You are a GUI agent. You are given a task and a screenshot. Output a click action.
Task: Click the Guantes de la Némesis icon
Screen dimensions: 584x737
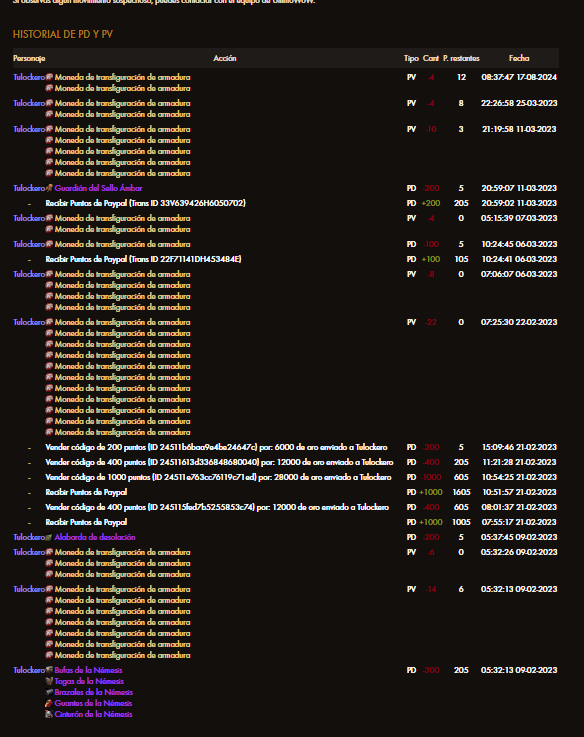[x=49, y=703]
